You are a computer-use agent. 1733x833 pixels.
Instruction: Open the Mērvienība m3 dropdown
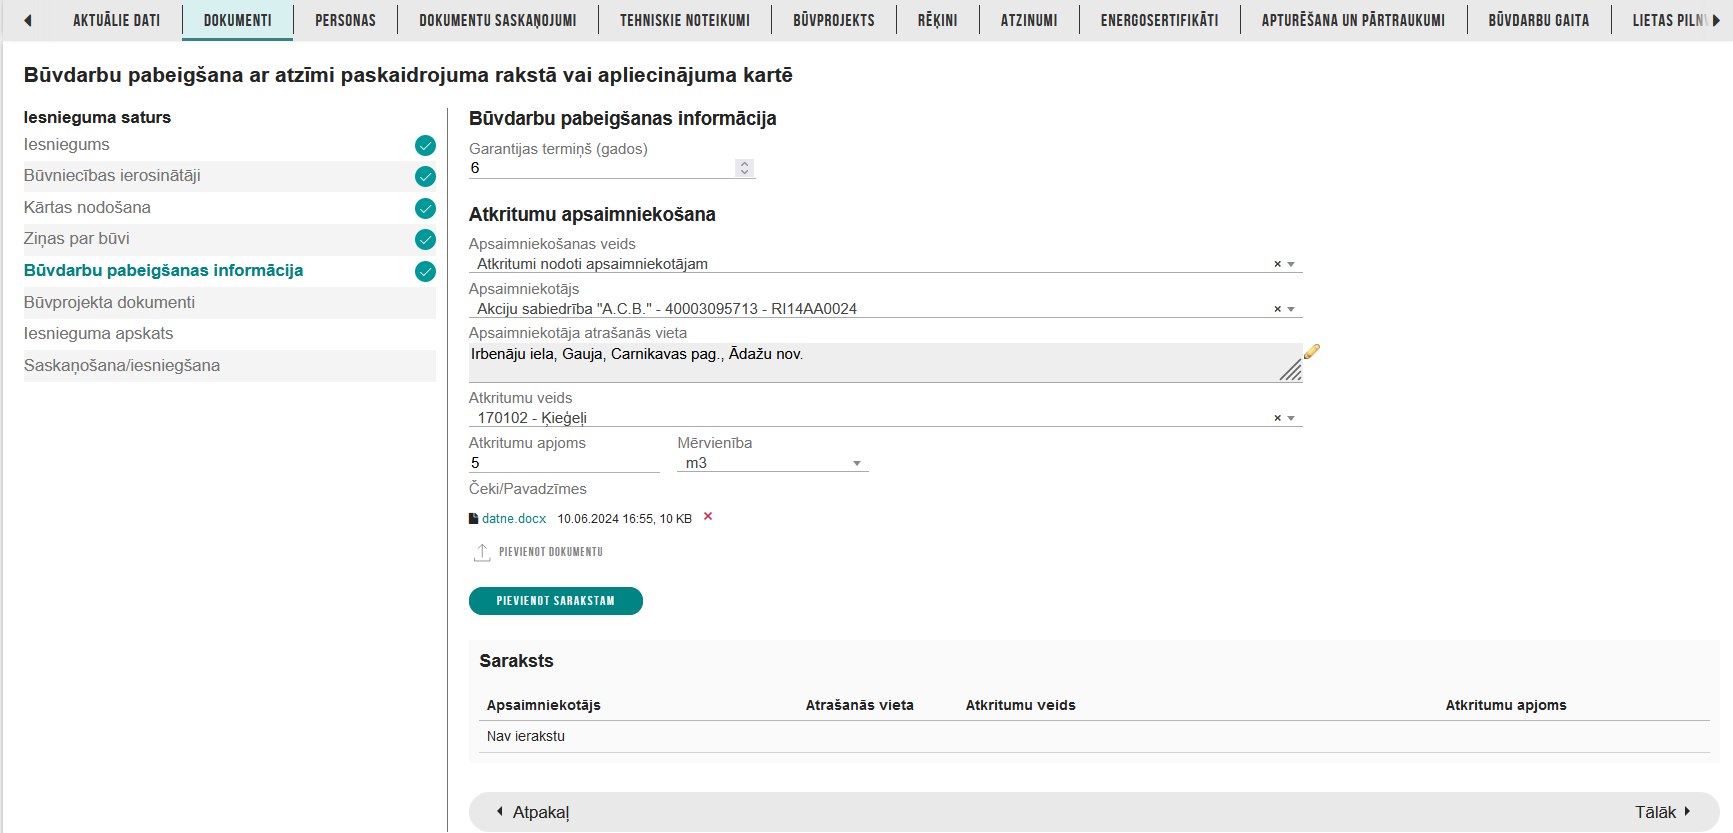point(772,463)
